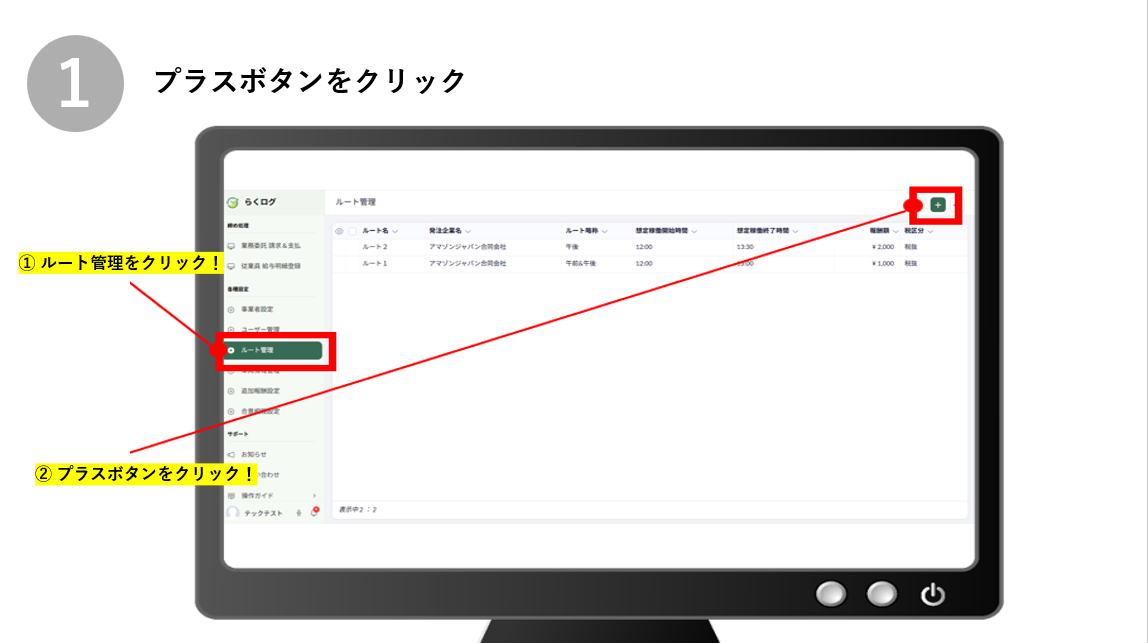Image resolution: width=1148 pixels, height=643 pixels.
Task: Open the 発注企業名 column dropdown arrow
Action: pyautogui.click(x=468, y=231)
